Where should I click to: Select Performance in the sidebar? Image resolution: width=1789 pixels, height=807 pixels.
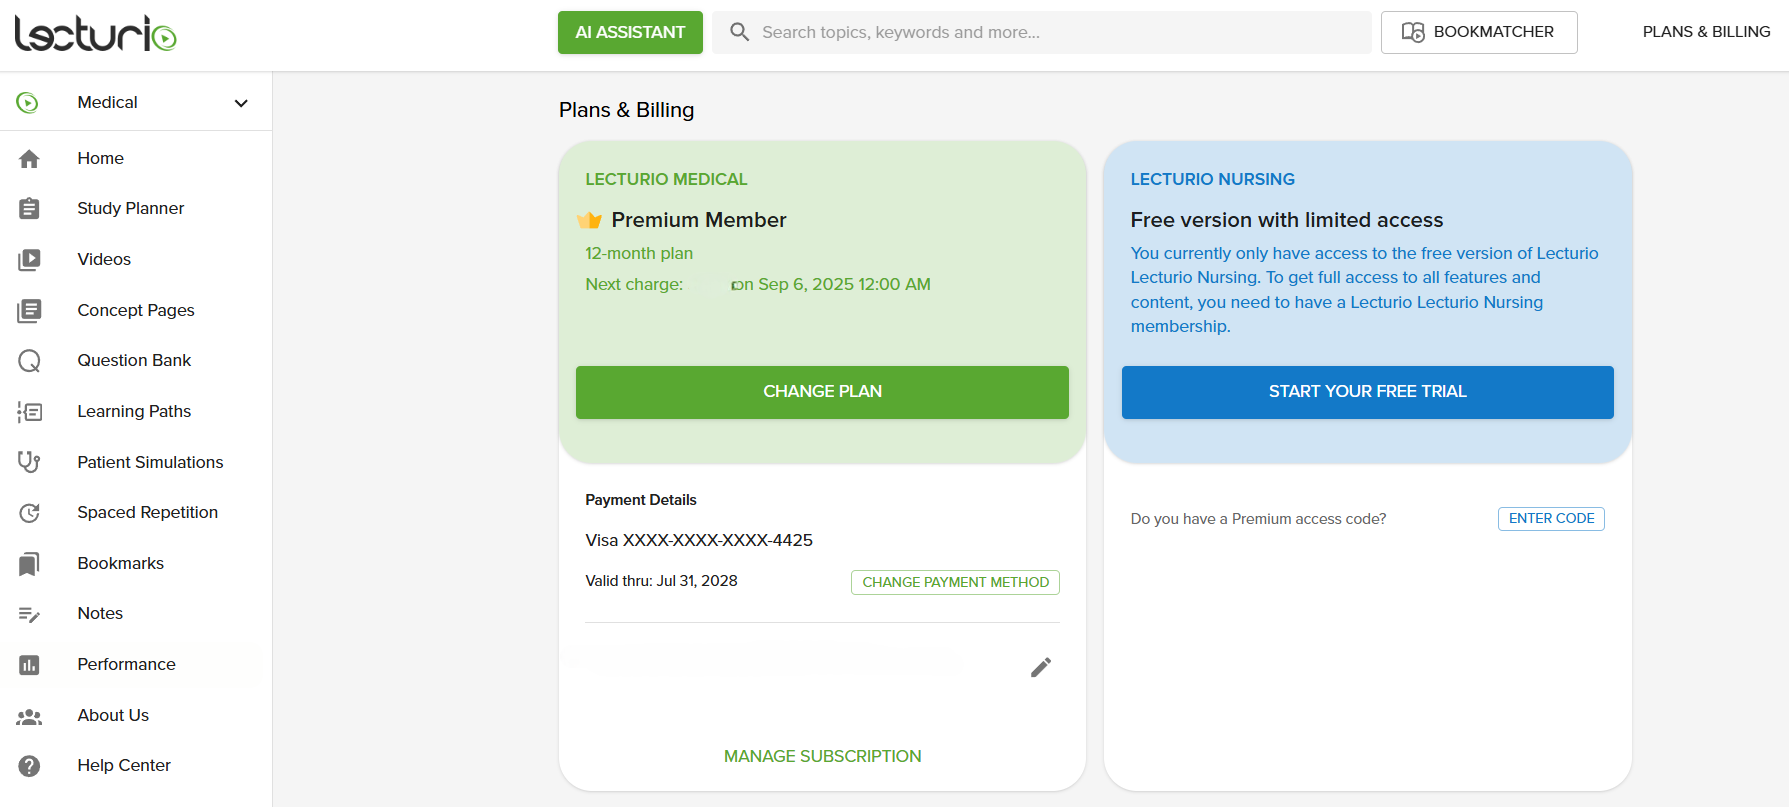pyautogui.click(x=126, y=664)
